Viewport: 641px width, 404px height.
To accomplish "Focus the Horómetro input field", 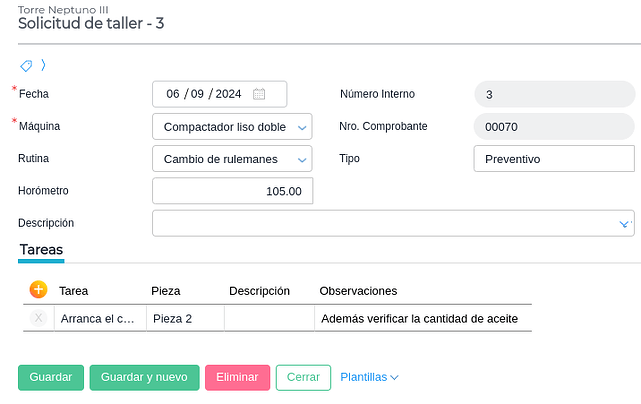I will coord(232,191).
